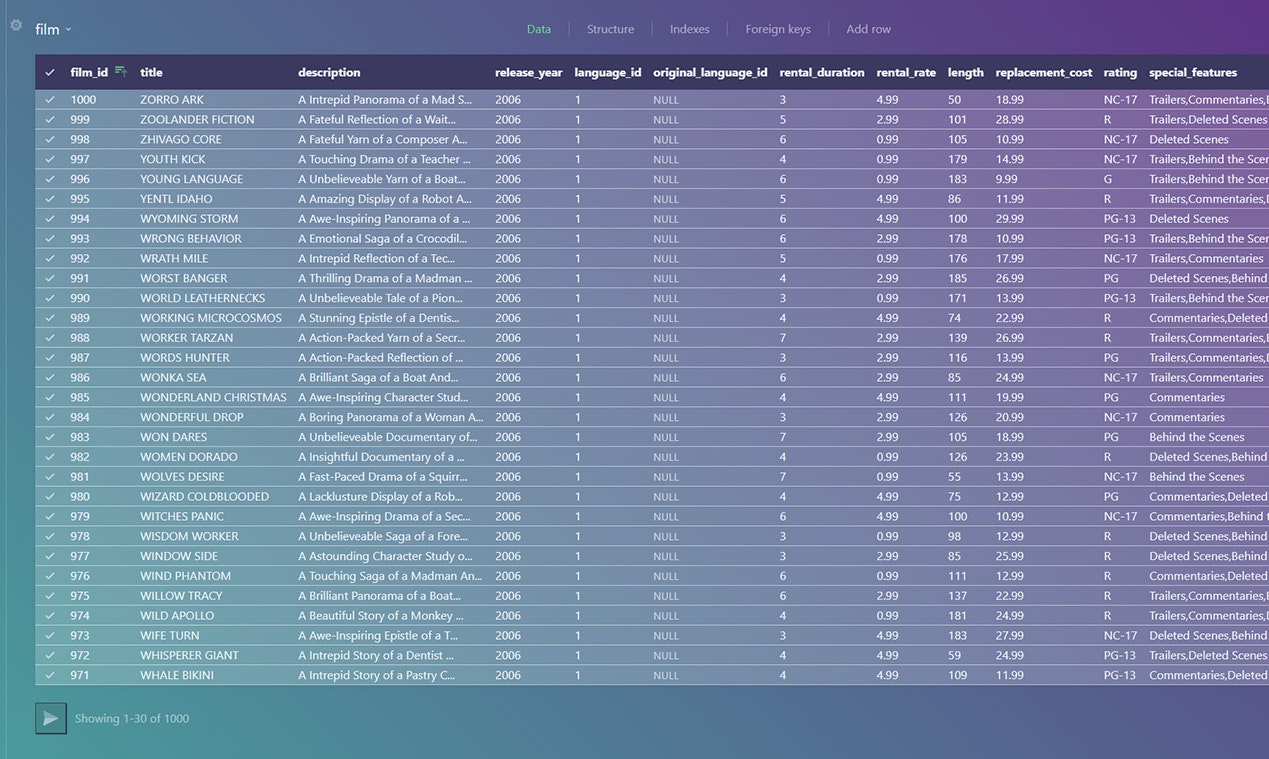Select the ZORRO ARK title cell
This screenshot has width=1269, height=759.
tap(172, 100)
